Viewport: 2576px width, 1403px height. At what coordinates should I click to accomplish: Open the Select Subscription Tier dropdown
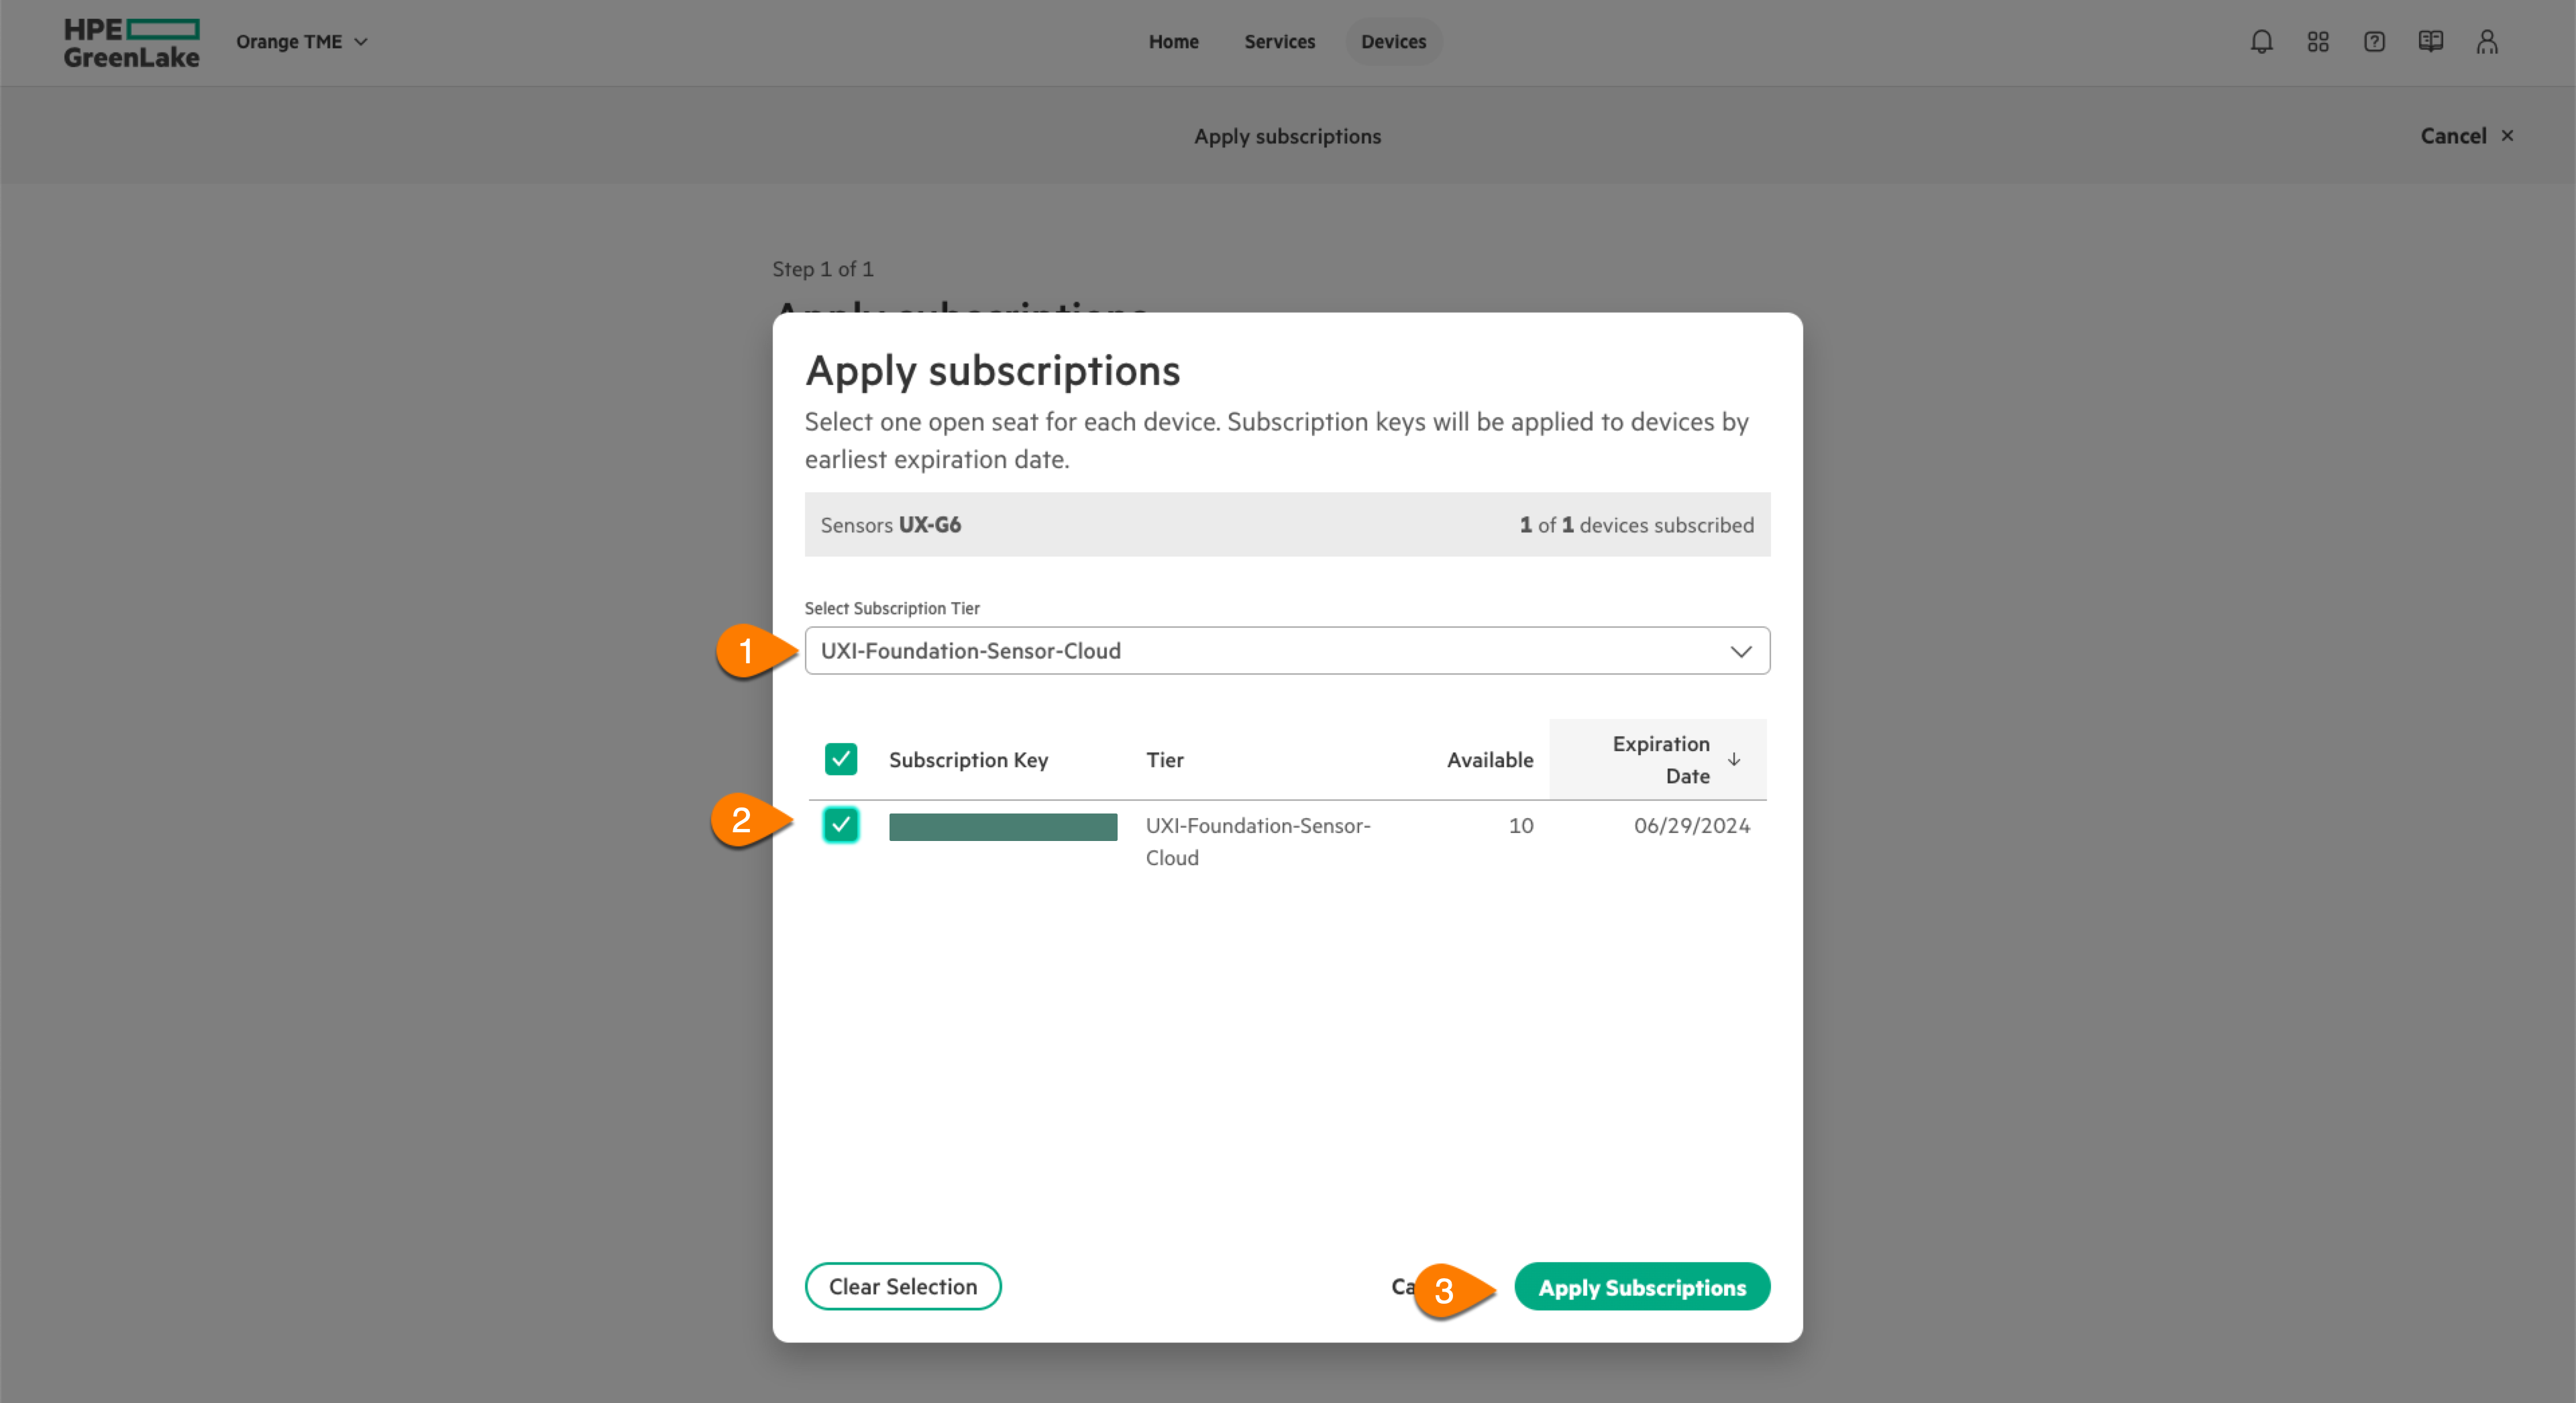click(x=1287, y=651)
